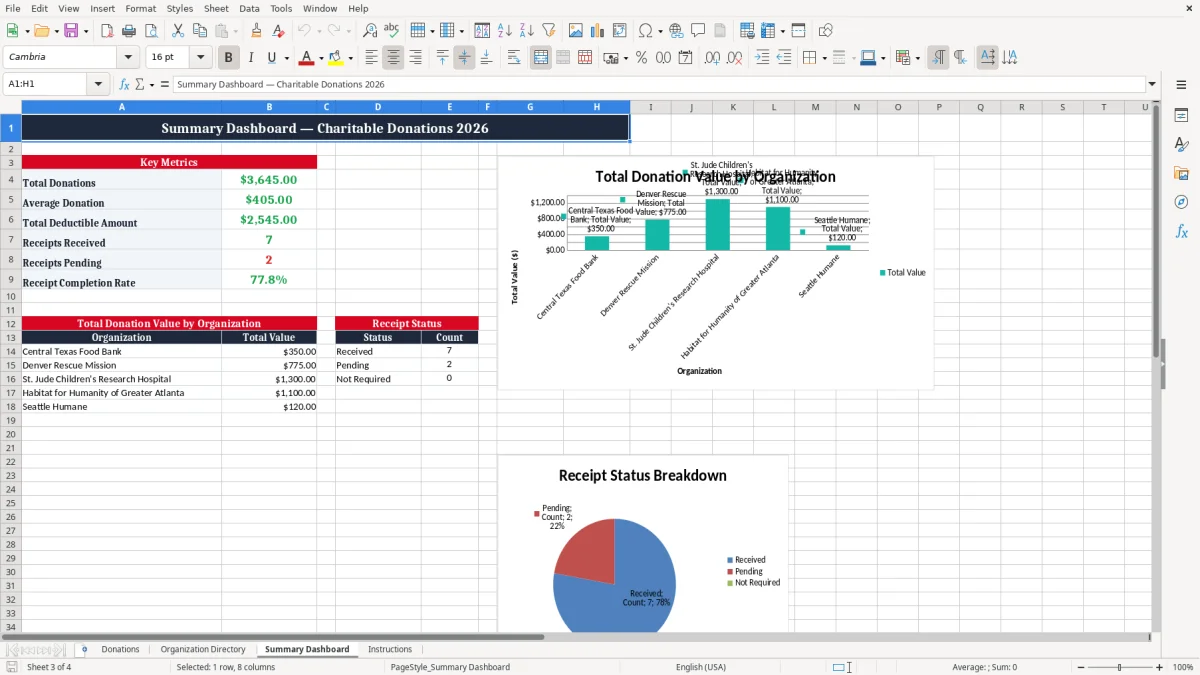This screenshot has height=675, width=1200.
Task: Open the sidebar Navigator panel
Action: pos(1181,202)
